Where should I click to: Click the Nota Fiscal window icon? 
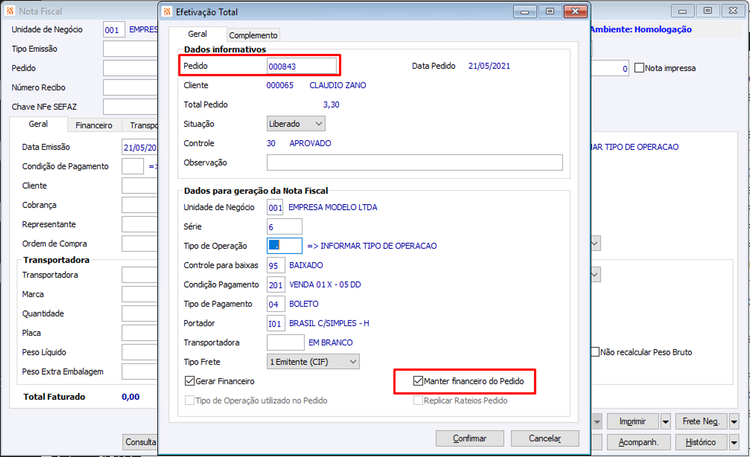click(x=10, y=11)
